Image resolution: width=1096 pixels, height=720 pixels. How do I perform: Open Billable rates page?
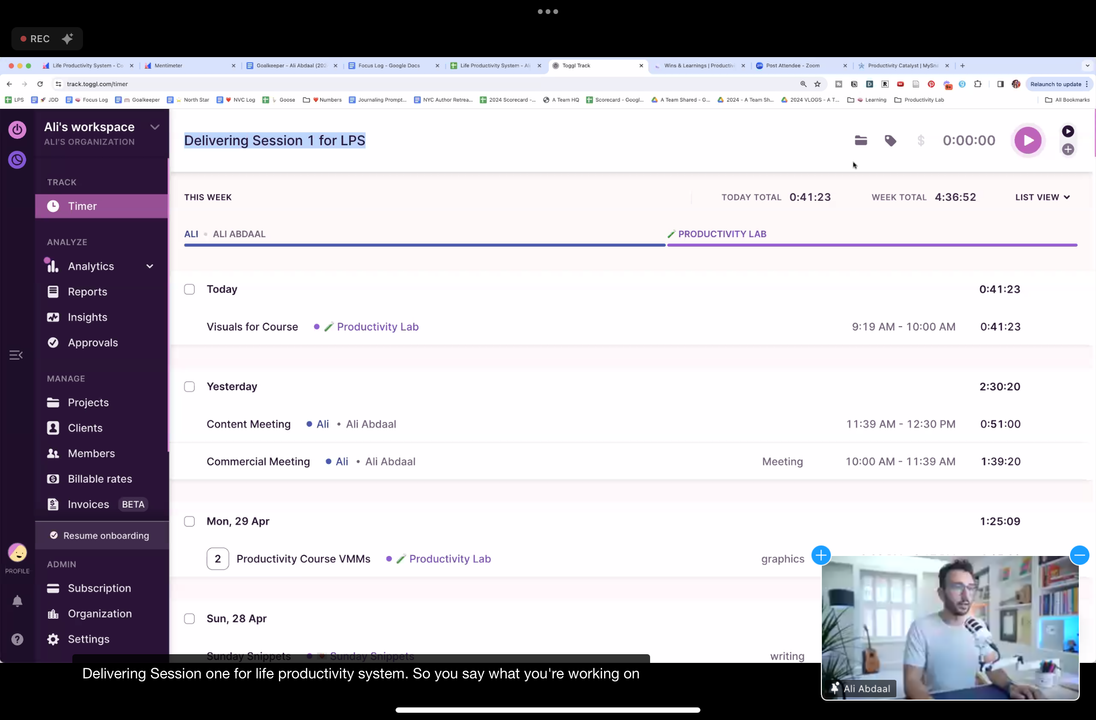[x=101, y=479]
